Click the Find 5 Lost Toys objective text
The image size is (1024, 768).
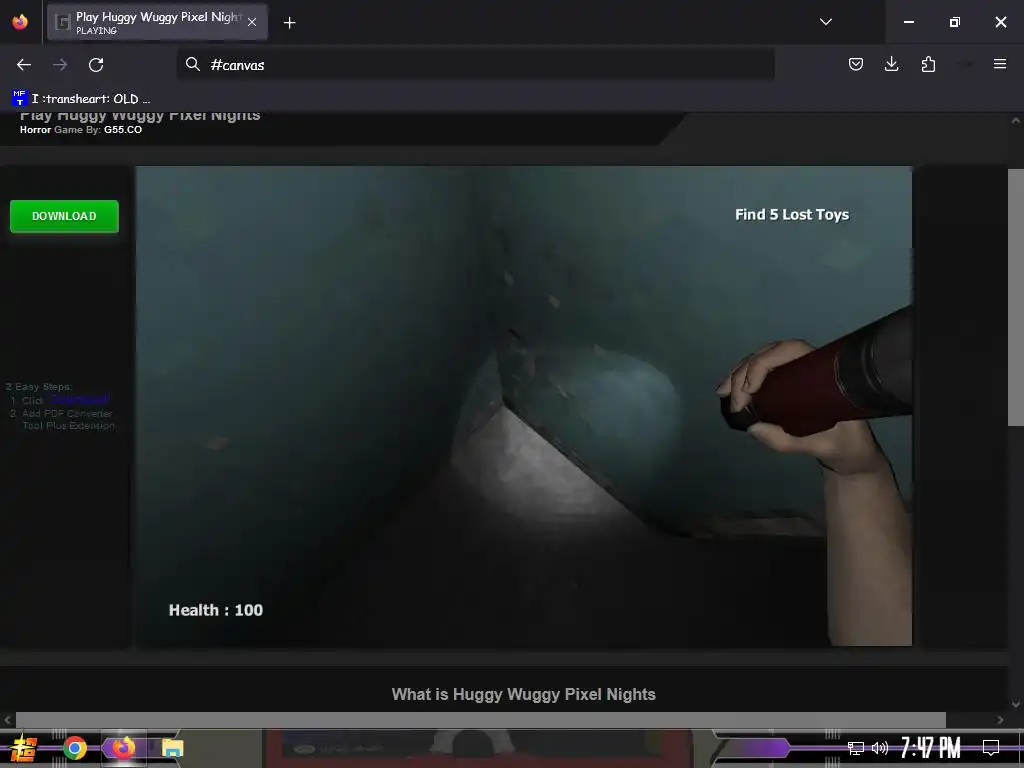pos(792,214)
